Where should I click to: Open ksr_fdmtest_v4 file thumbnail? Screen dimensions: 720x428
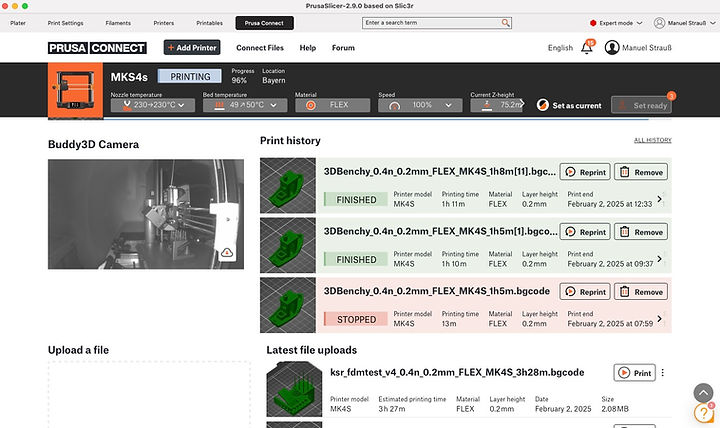(x=294, y=389)
